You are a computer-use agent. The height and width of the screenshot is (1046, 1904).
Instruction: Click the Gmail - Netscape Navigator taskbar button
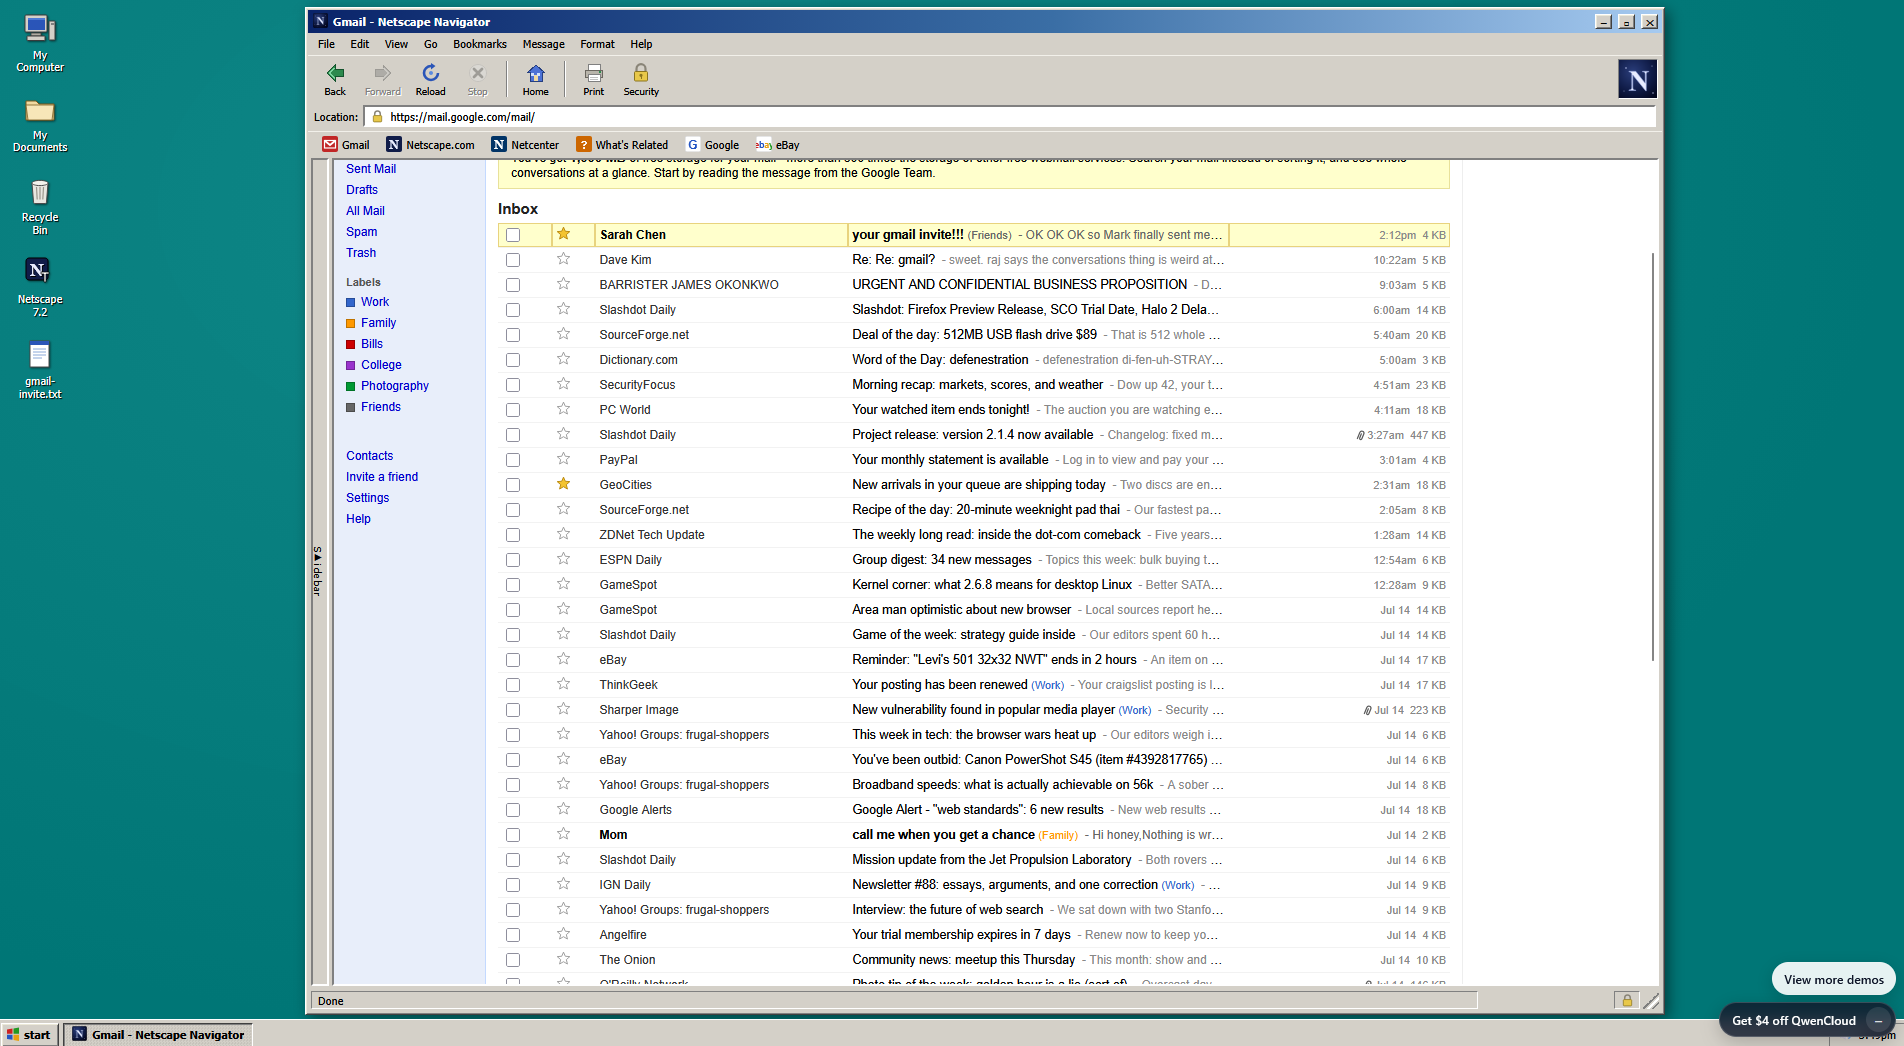[x=158, y=1034]
